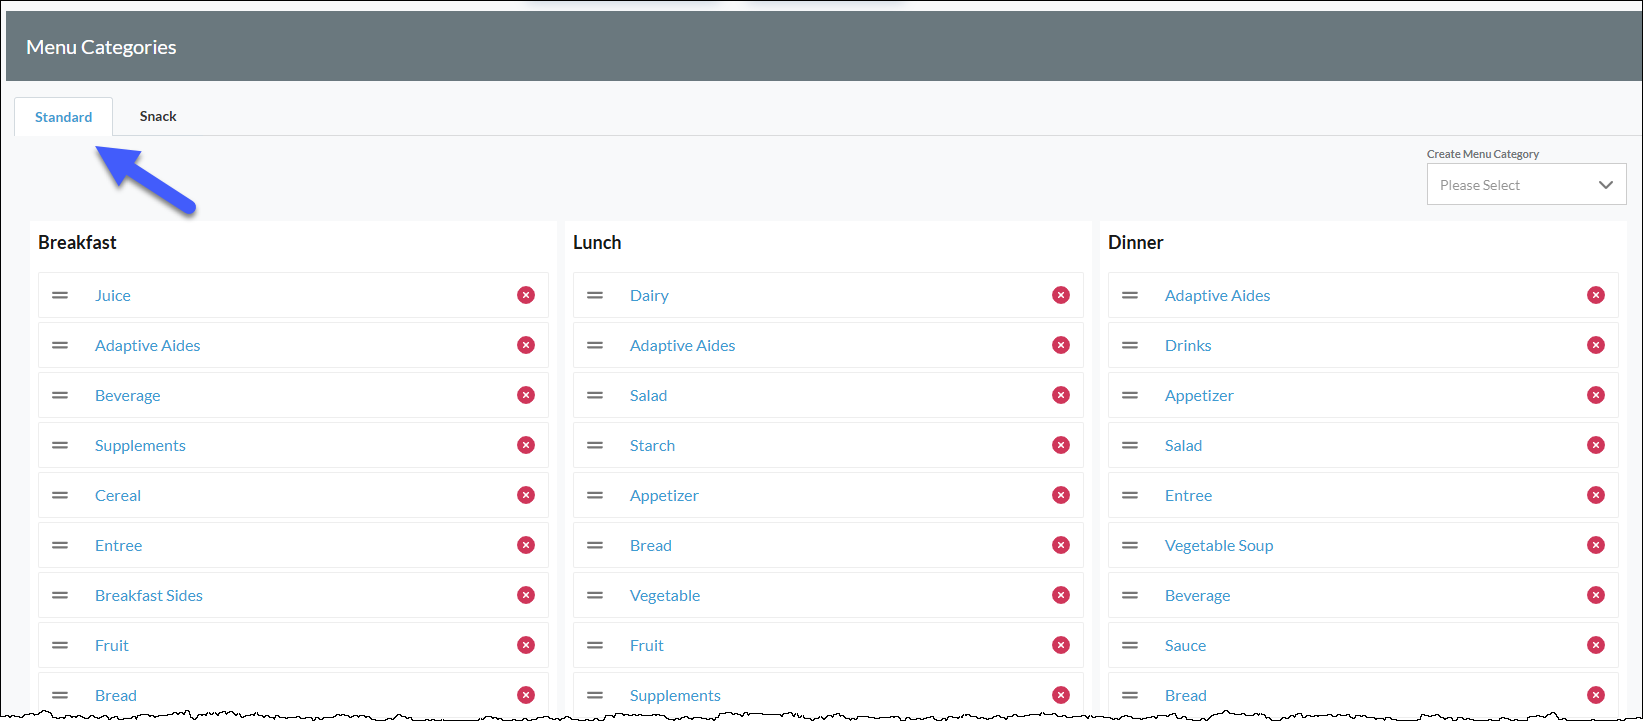Image resolution: width=1643 pixels, height=721 pixels.
Task: Delete Breakfast Entree red X icon
Action: click(x=526, y=545)
